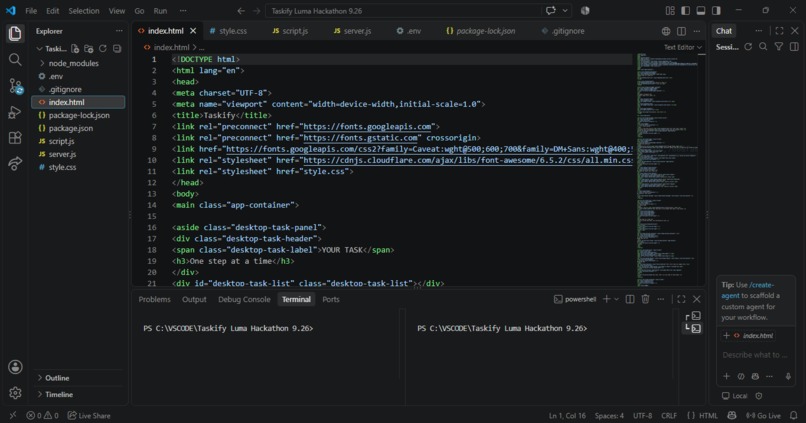
Task: Split the terminal pane
Action: pyautogui.click(x=630, y=299)
